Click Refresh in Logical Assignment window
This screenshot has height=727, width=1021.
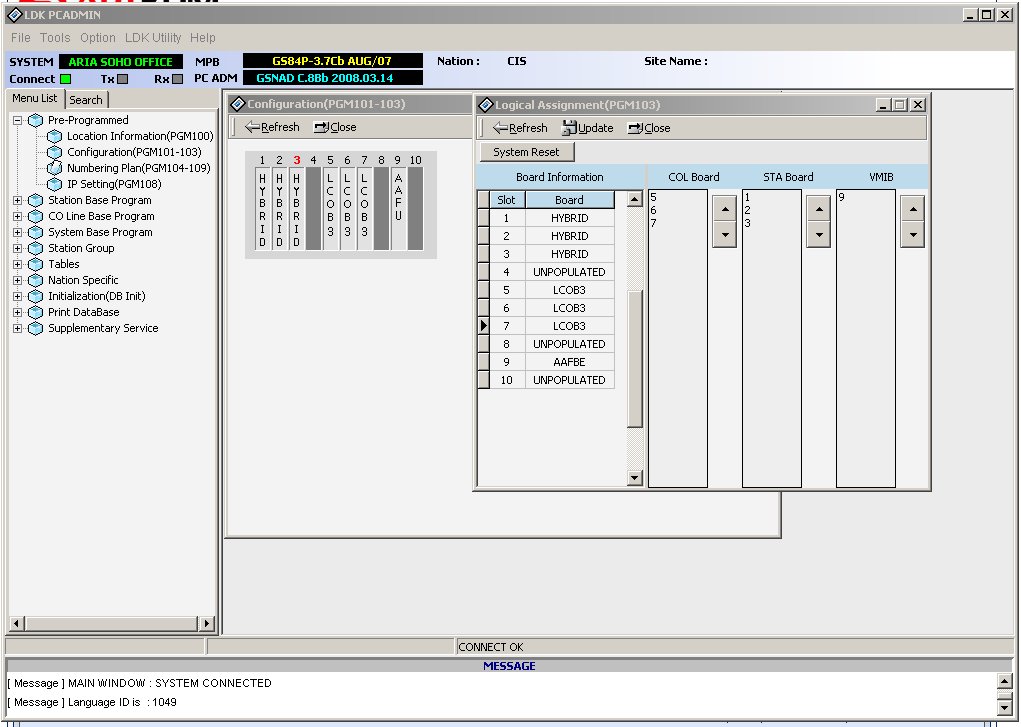520,128
